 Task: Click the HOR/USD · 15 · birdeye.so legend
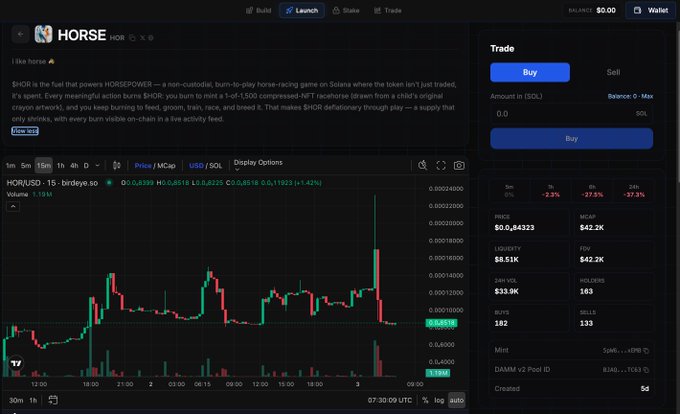point(52,183)
